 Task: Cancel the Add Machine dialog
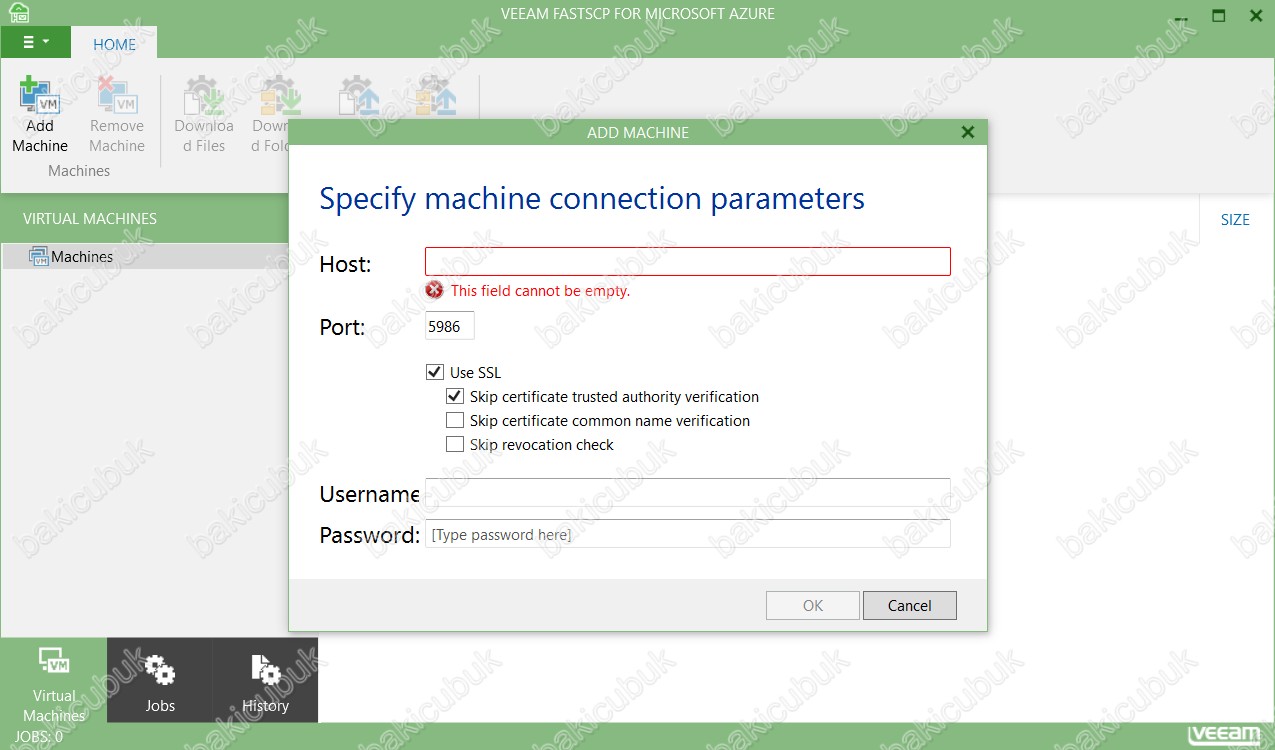click(x=910, y=606)
